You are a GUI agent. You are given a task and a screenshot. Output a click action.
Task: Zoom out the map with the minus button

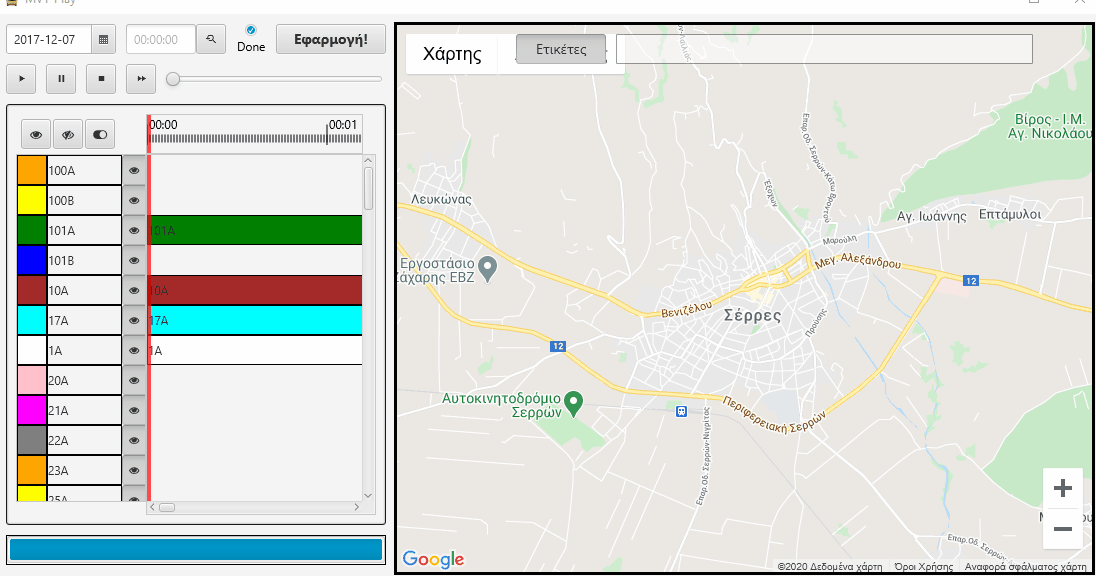[x=1062, y=529]
